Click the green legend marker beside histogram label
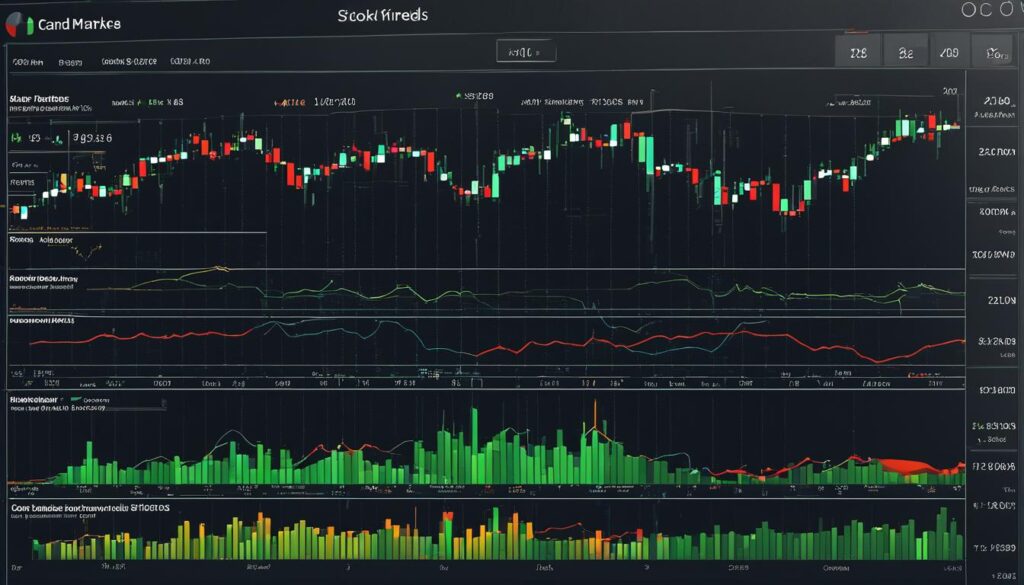1024x585 pixels. click(75, 397)
